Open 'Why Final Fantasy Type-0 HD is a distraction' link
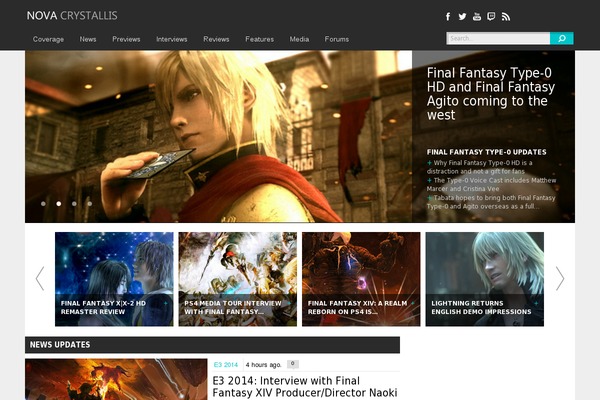 point(479,167)
